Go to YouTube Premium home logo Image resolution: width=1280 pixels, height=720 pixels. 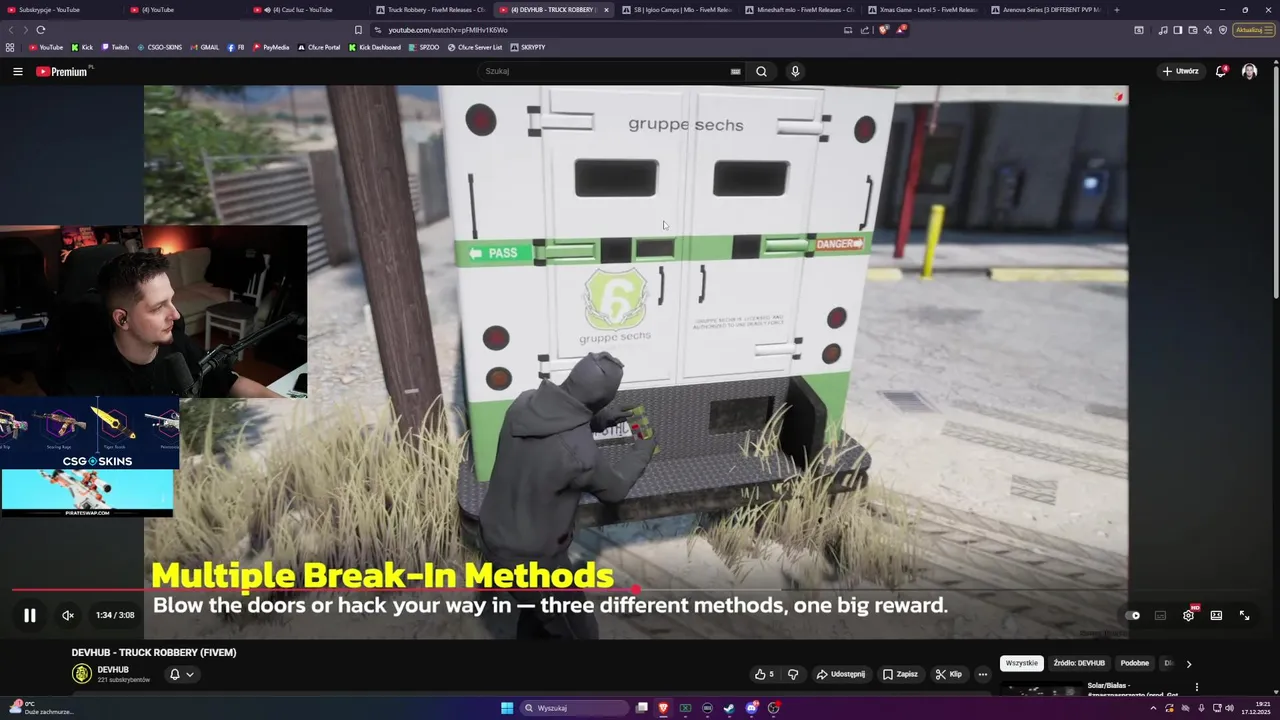pos(62,71)
